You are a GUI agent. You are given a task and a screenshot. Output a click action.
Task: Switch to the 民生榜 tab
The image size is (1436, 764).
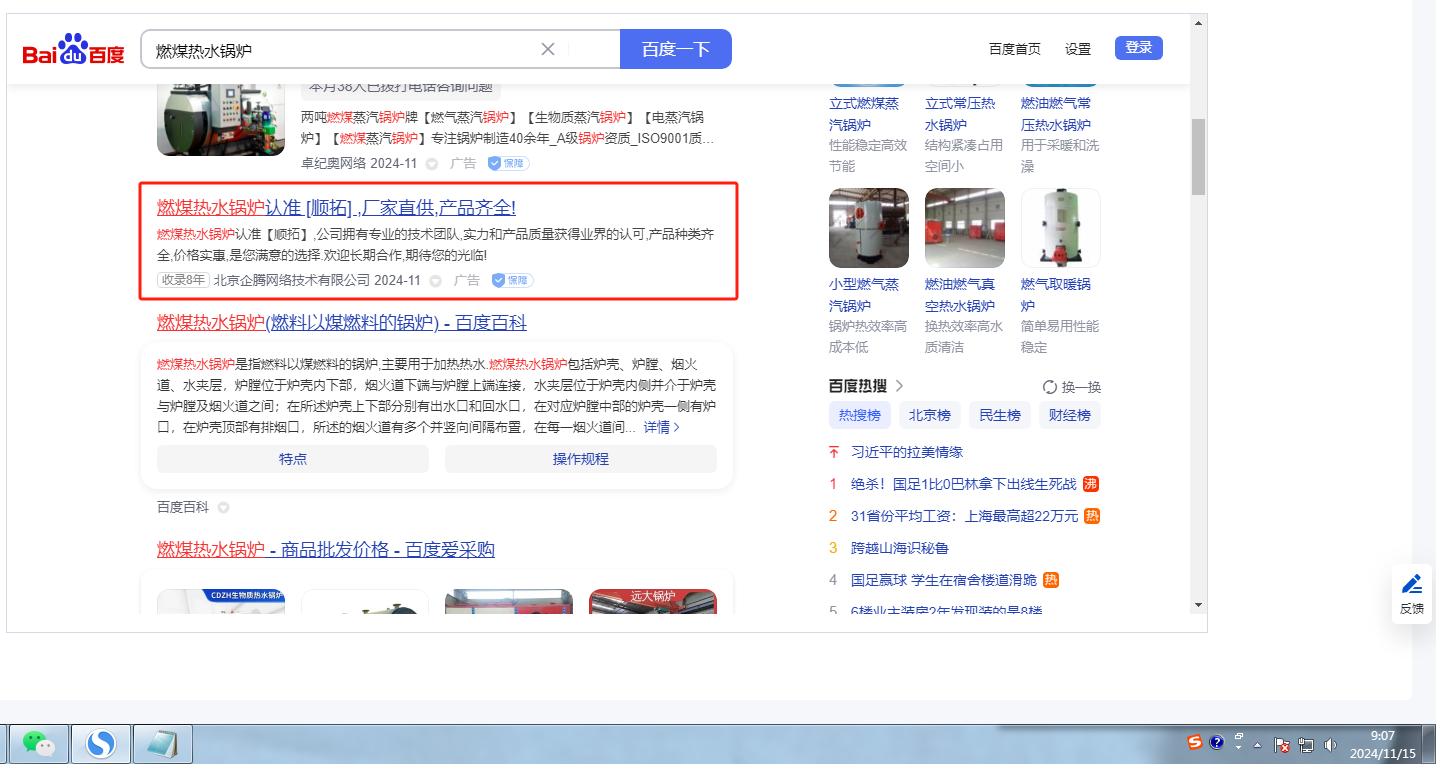(1000, 415)
